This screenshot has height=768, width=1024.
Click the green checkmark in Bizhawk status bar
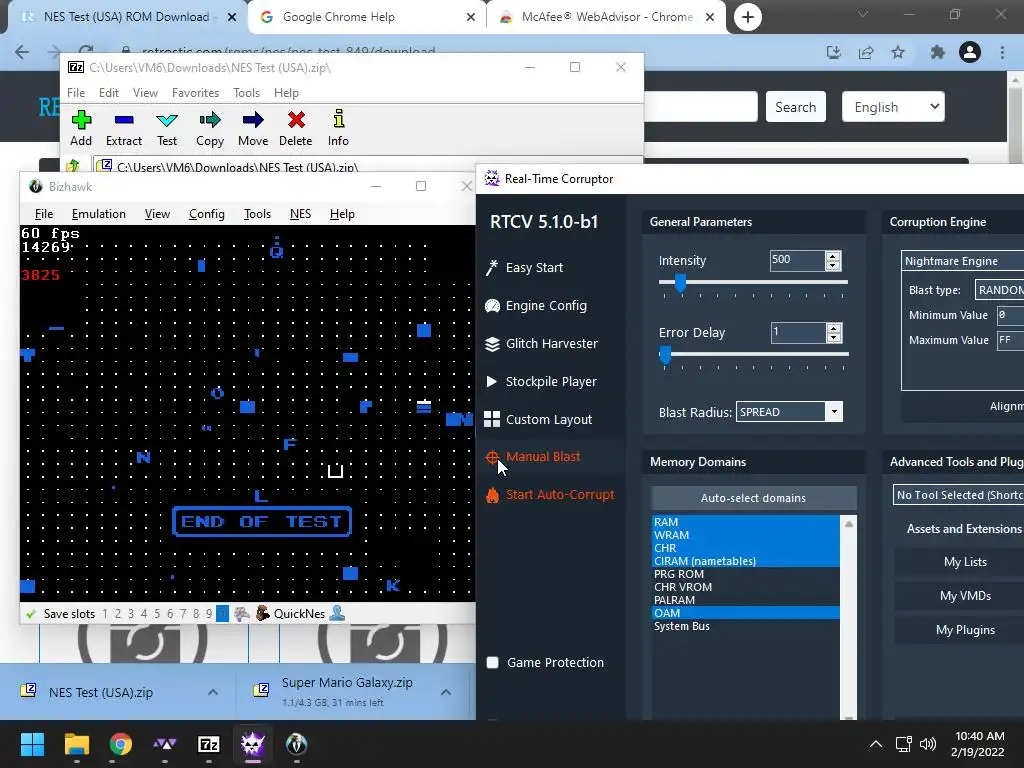tap(30, 614)
